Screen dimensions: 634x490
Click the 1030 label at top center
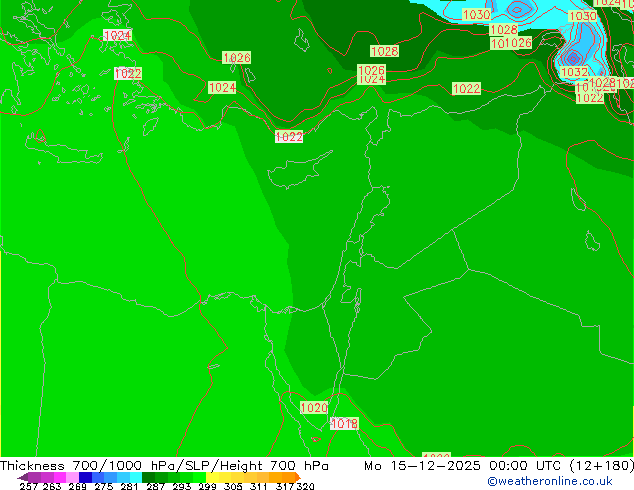[476, 15]
